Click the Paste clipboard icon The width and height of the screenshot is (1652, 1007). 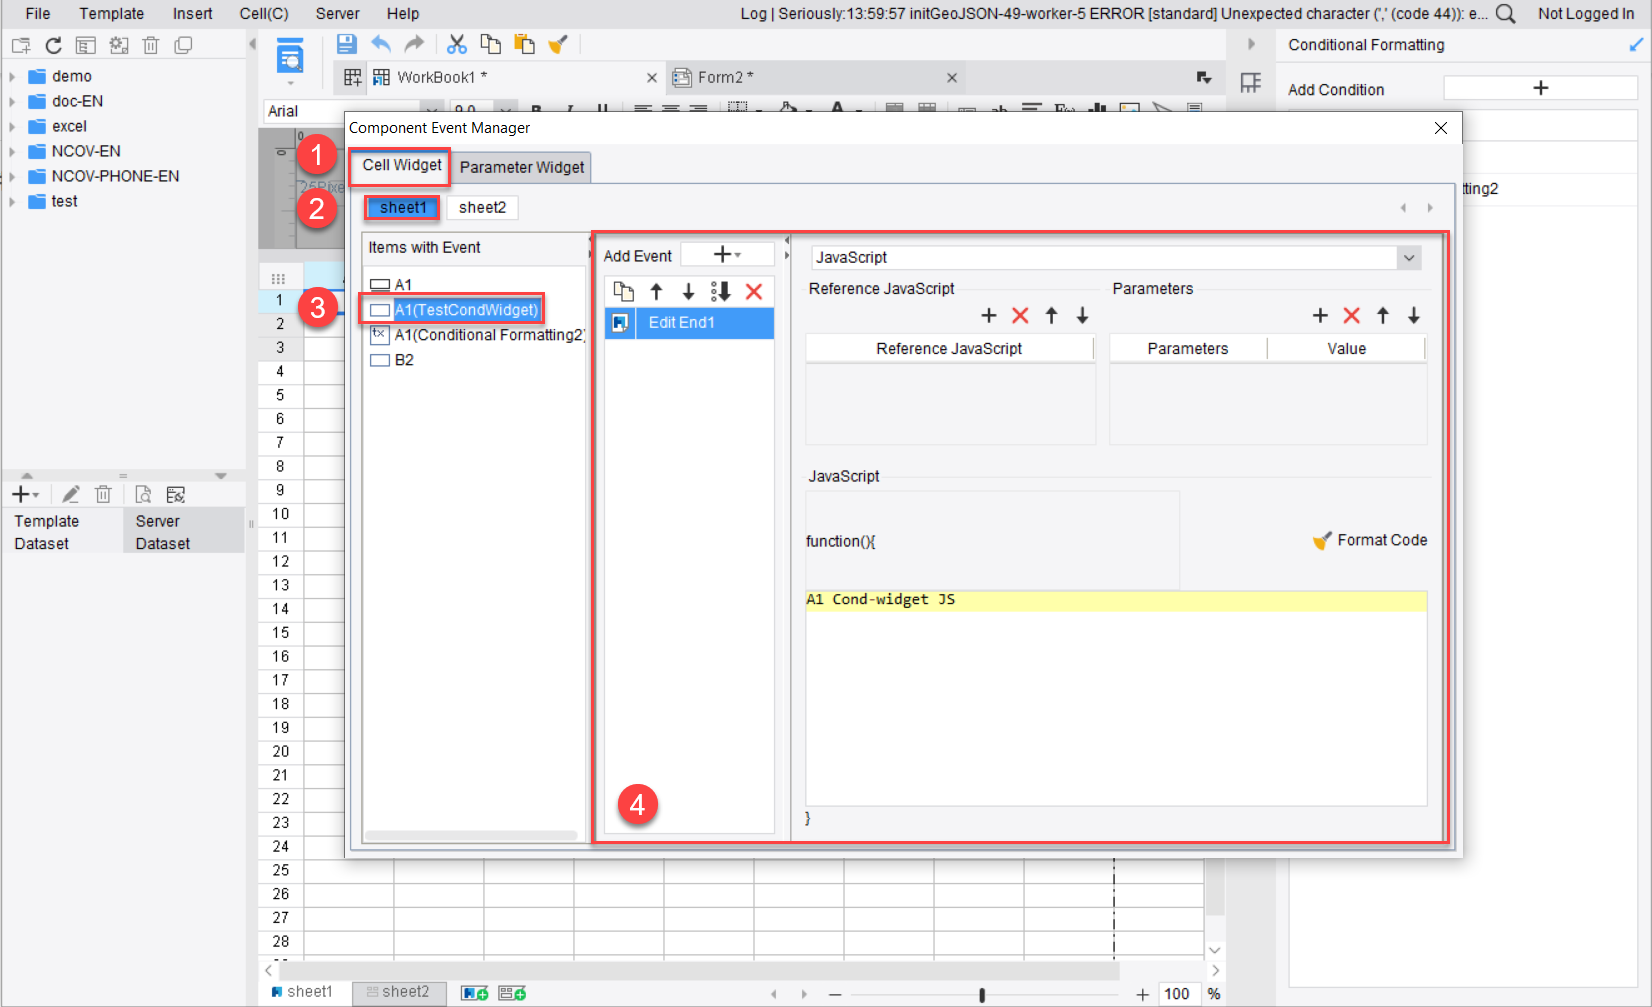tap(524, 44)
